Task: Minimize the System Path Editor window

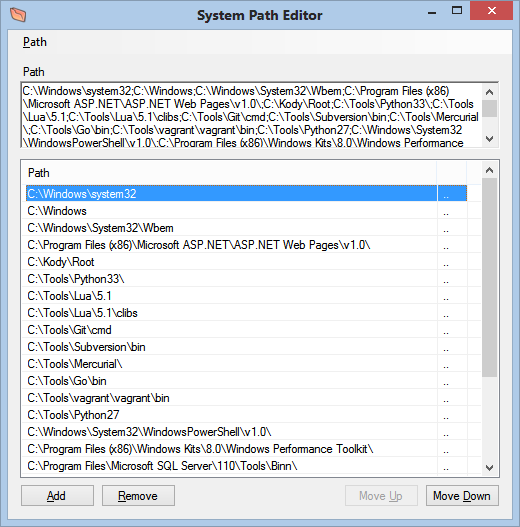Action: pos(432,13)
